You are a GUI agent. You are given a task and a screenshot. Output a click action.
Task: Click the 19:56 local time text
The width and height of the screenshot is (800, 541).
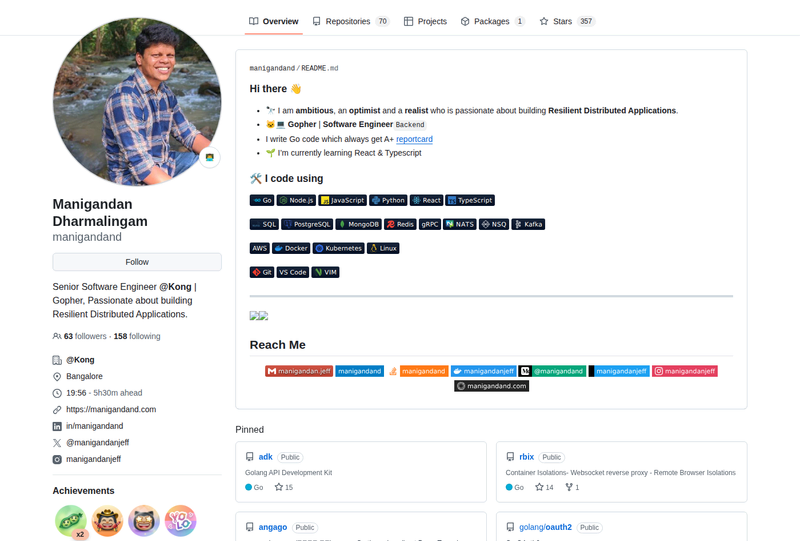[x=76, y=393]
